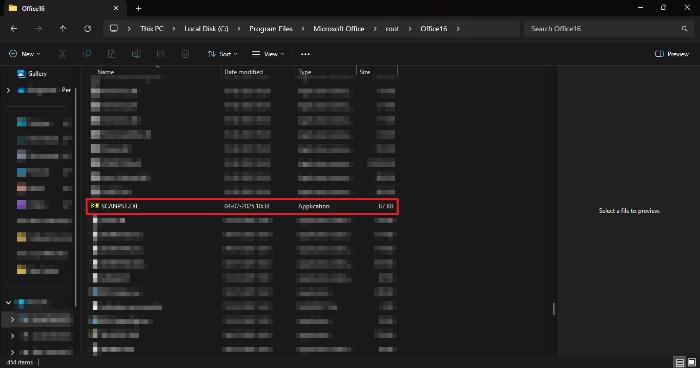This screenshot has height=368, width=700.
Task: Click the SCANPST.EXE application icon
Action: [x=95, y=205]
